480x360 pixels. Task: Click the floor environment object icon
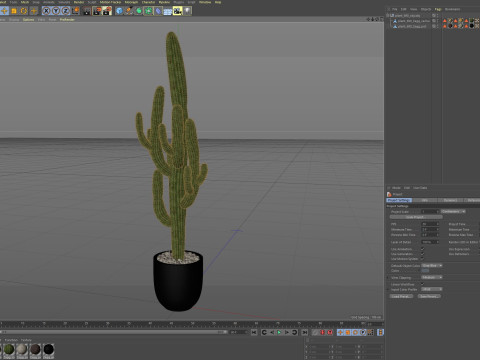(168, 11)
